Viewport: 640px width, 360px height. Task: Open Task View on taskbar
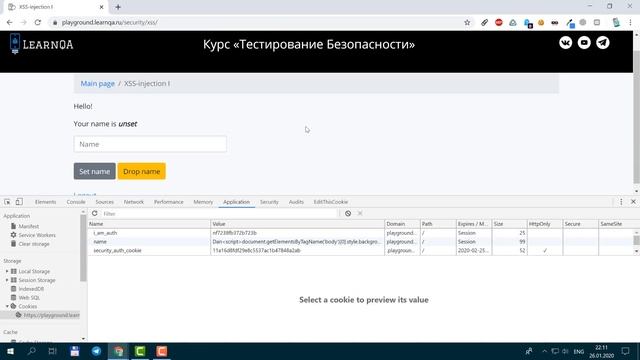pyautogui.click(x=52, y=351)
